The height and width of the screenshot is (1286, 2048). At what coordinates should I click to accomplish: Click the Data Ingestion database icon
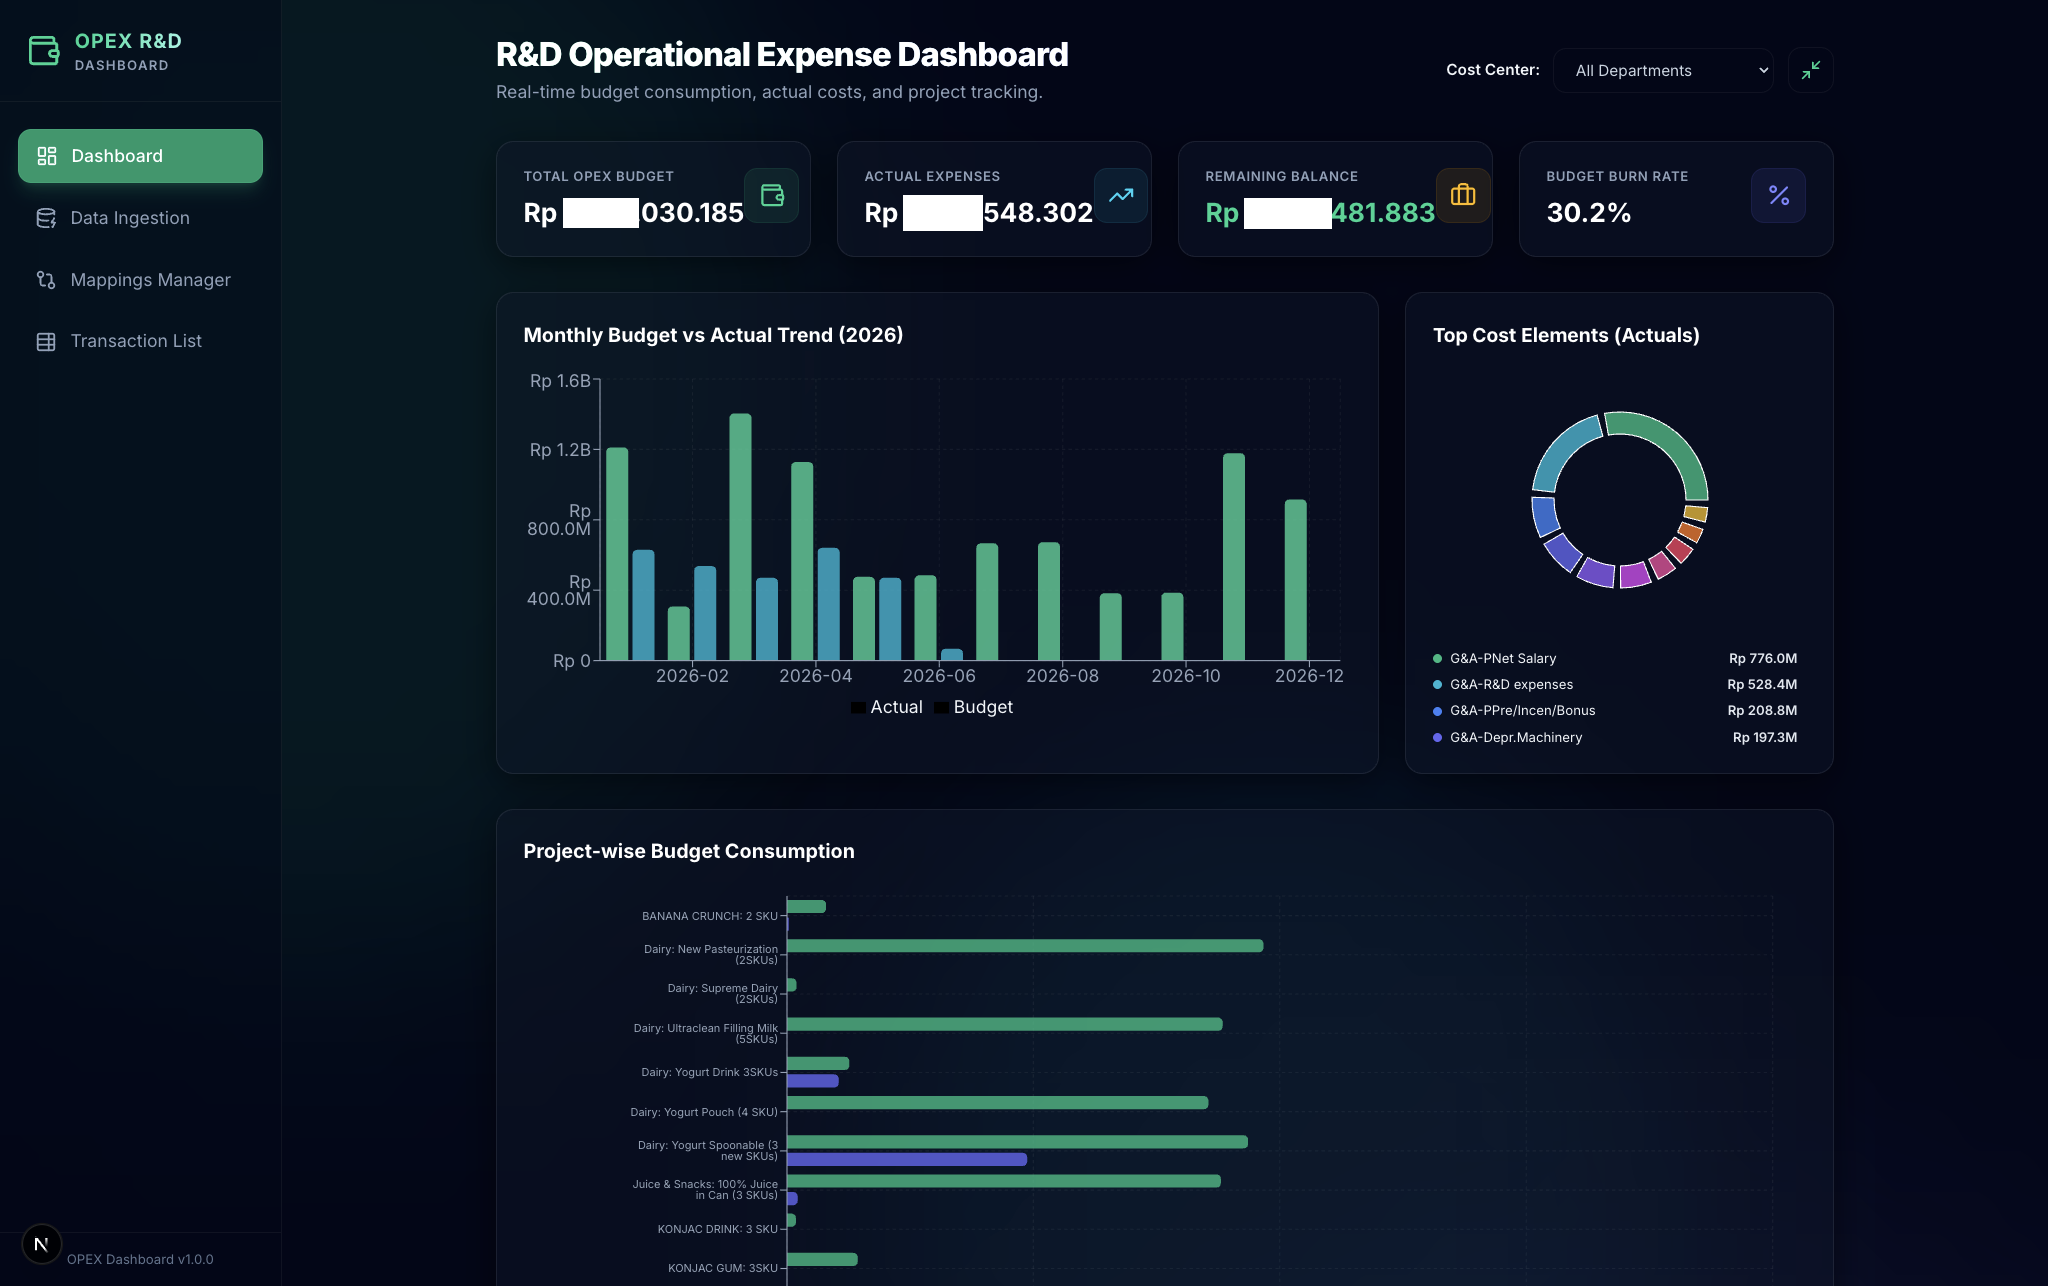coord(46,218)
